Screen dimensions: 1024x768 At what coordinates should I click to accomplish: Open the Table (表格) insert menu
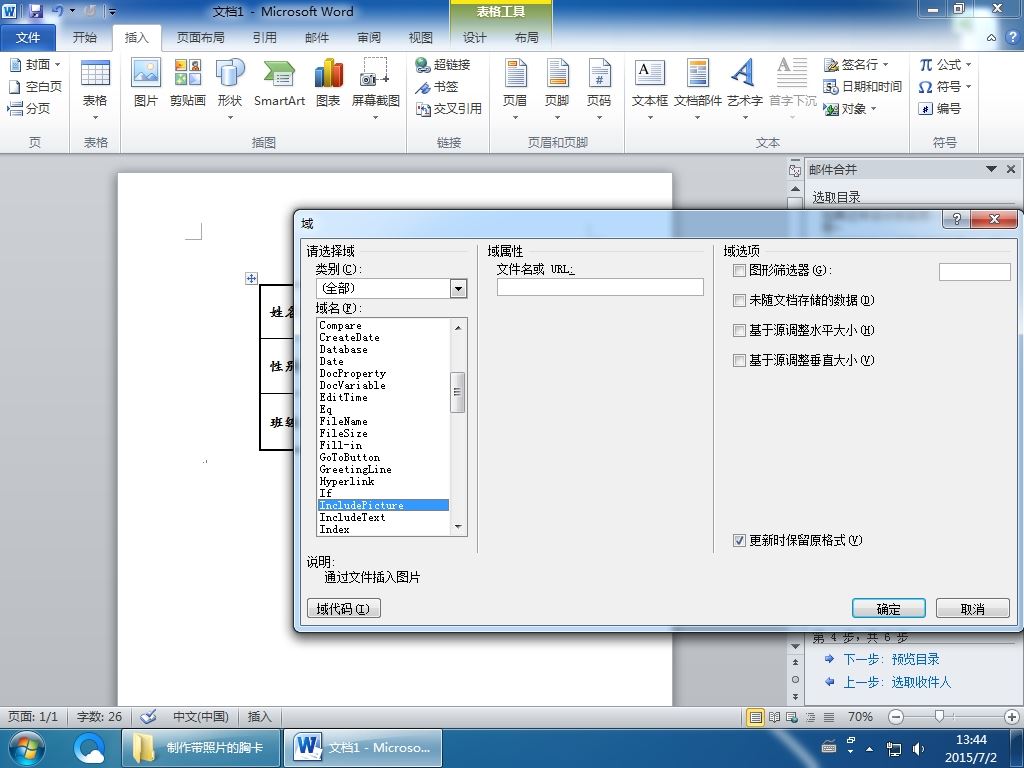[95, 88]
